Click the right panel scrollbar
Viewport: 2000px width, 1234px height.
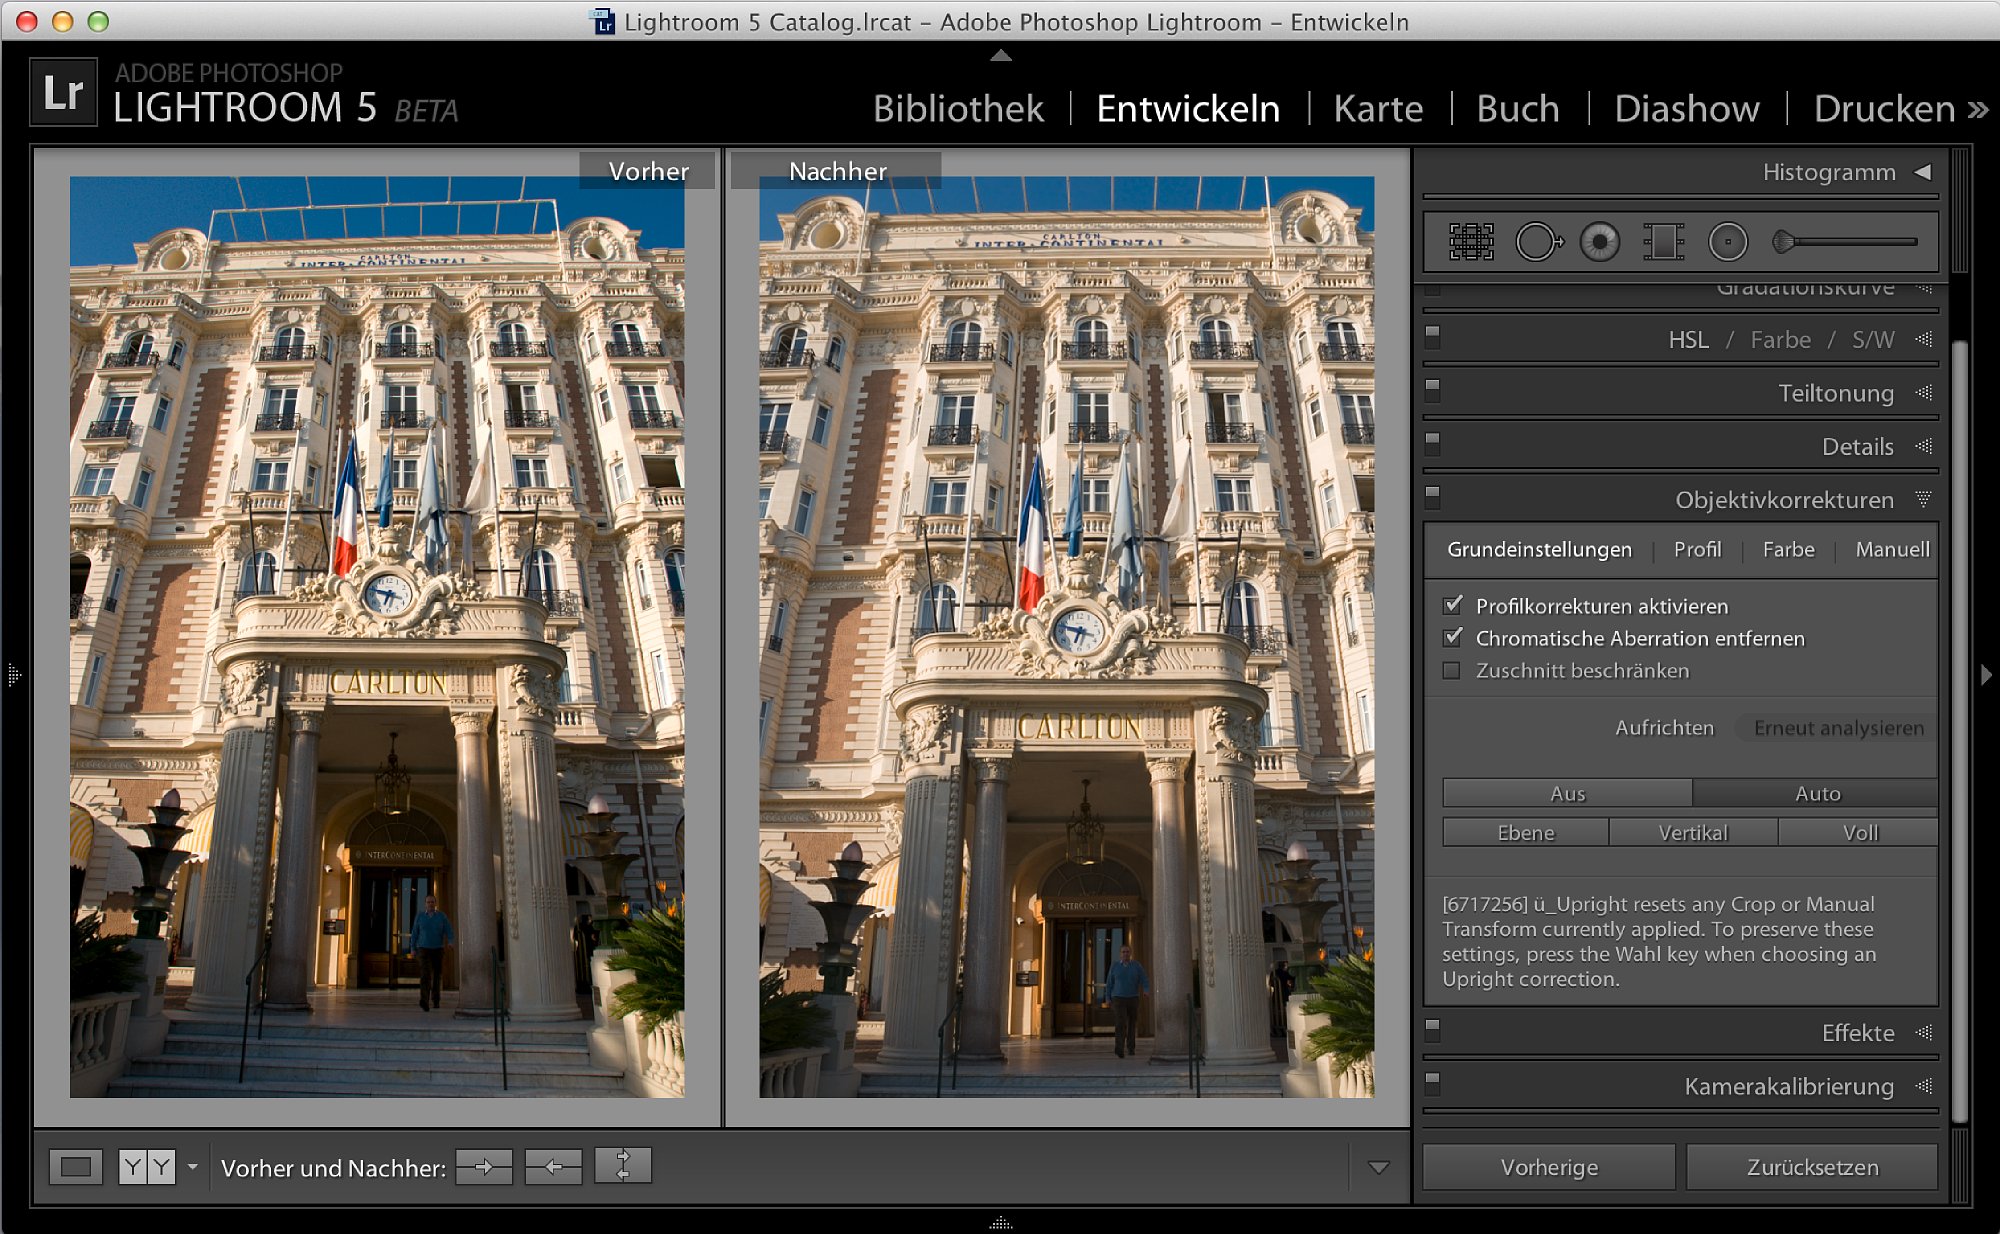(x=1960, y=730)
